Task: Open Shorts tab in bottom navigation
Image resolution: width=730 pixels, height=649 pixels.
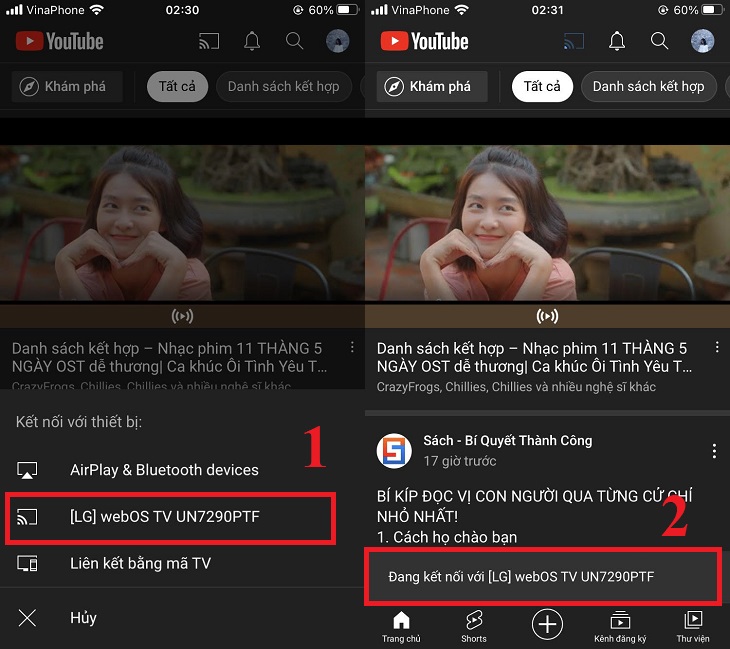Action: [474, 626]
